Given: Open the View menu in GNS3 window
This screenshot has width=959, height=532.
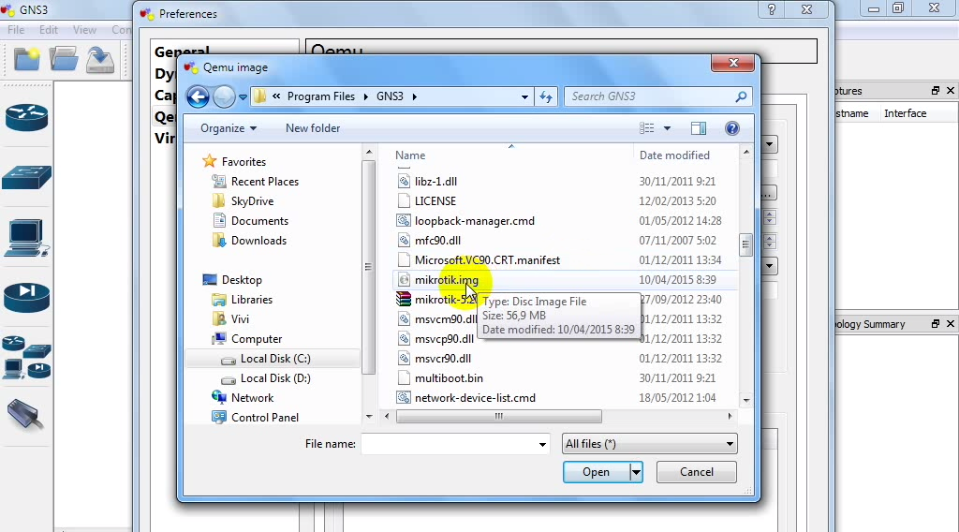Looking at the screenshot, I should [84, 29].
